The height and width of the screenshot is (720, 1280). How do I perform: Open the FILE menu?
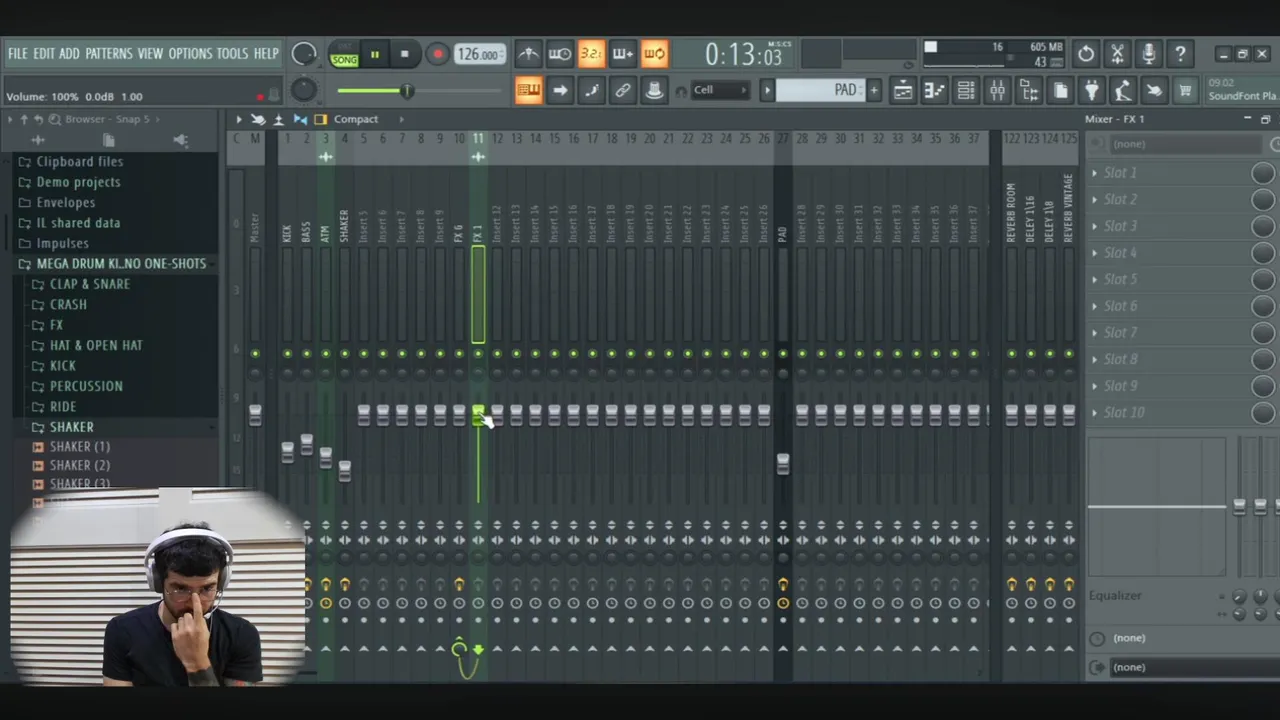pyautogui.click(x=18, y=54)
